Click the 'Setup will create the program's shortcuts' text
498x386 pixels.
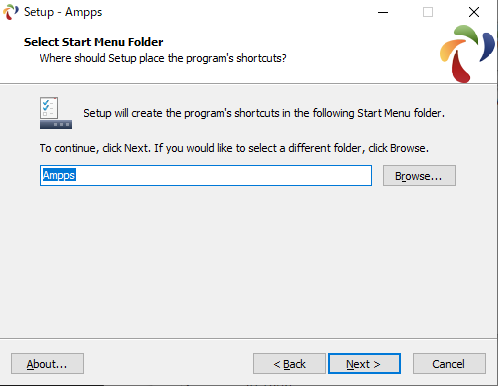[264, 113]
